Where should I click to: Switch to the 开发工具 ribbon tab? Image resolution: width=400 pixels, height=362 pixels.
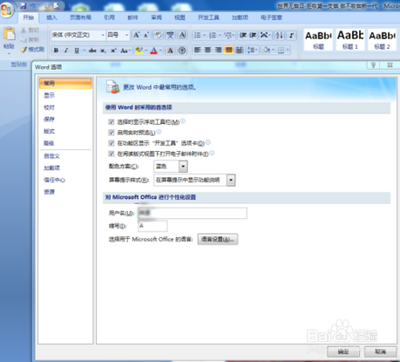pos(209,17)
